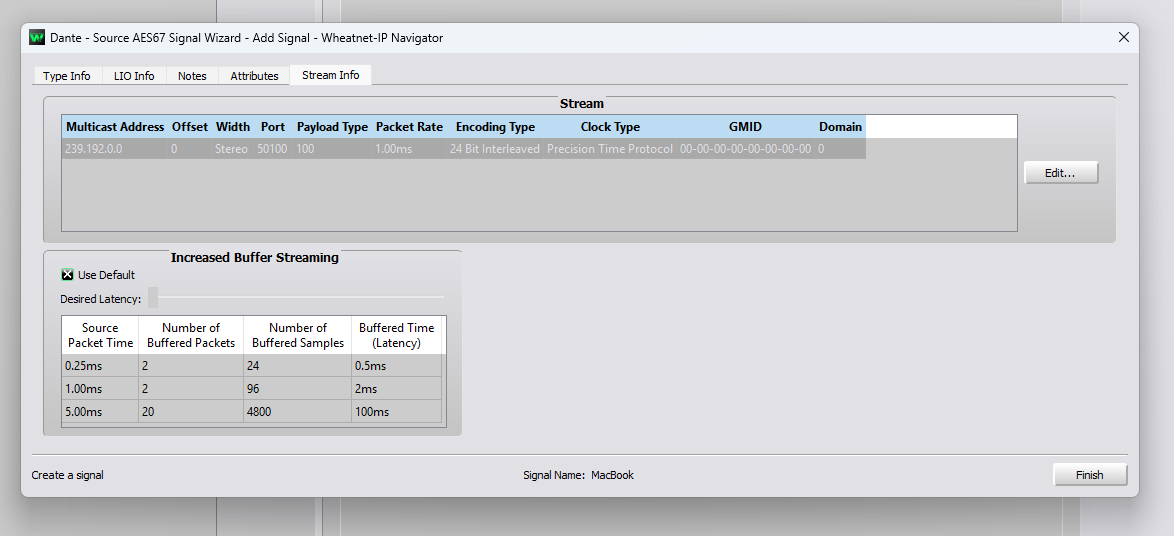Click the 24 Bit Interleaved cell
The image size is (1174, 536).
click(x=495, y=149)
